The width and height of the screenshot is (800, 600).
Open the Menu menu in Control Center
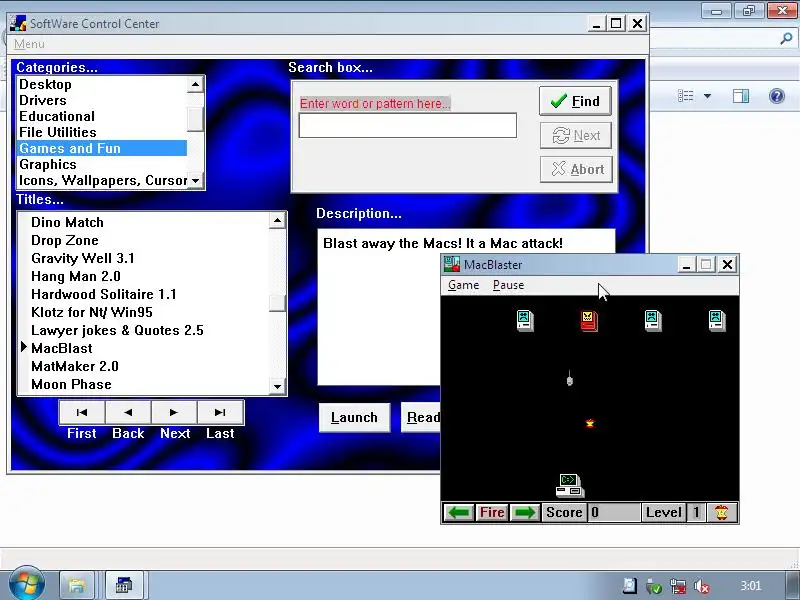pyautogui.click(x=29, y=44)
